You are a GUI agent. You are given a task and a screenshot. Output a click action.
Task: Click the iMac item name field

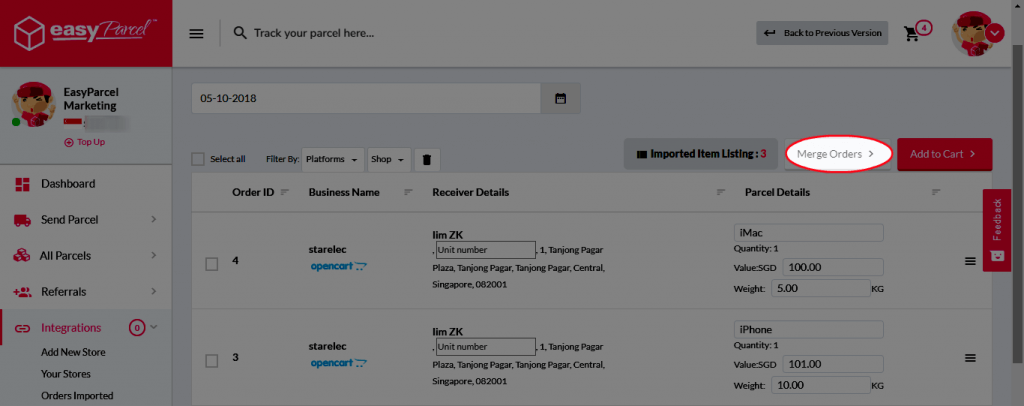click(x=808, y=233)
